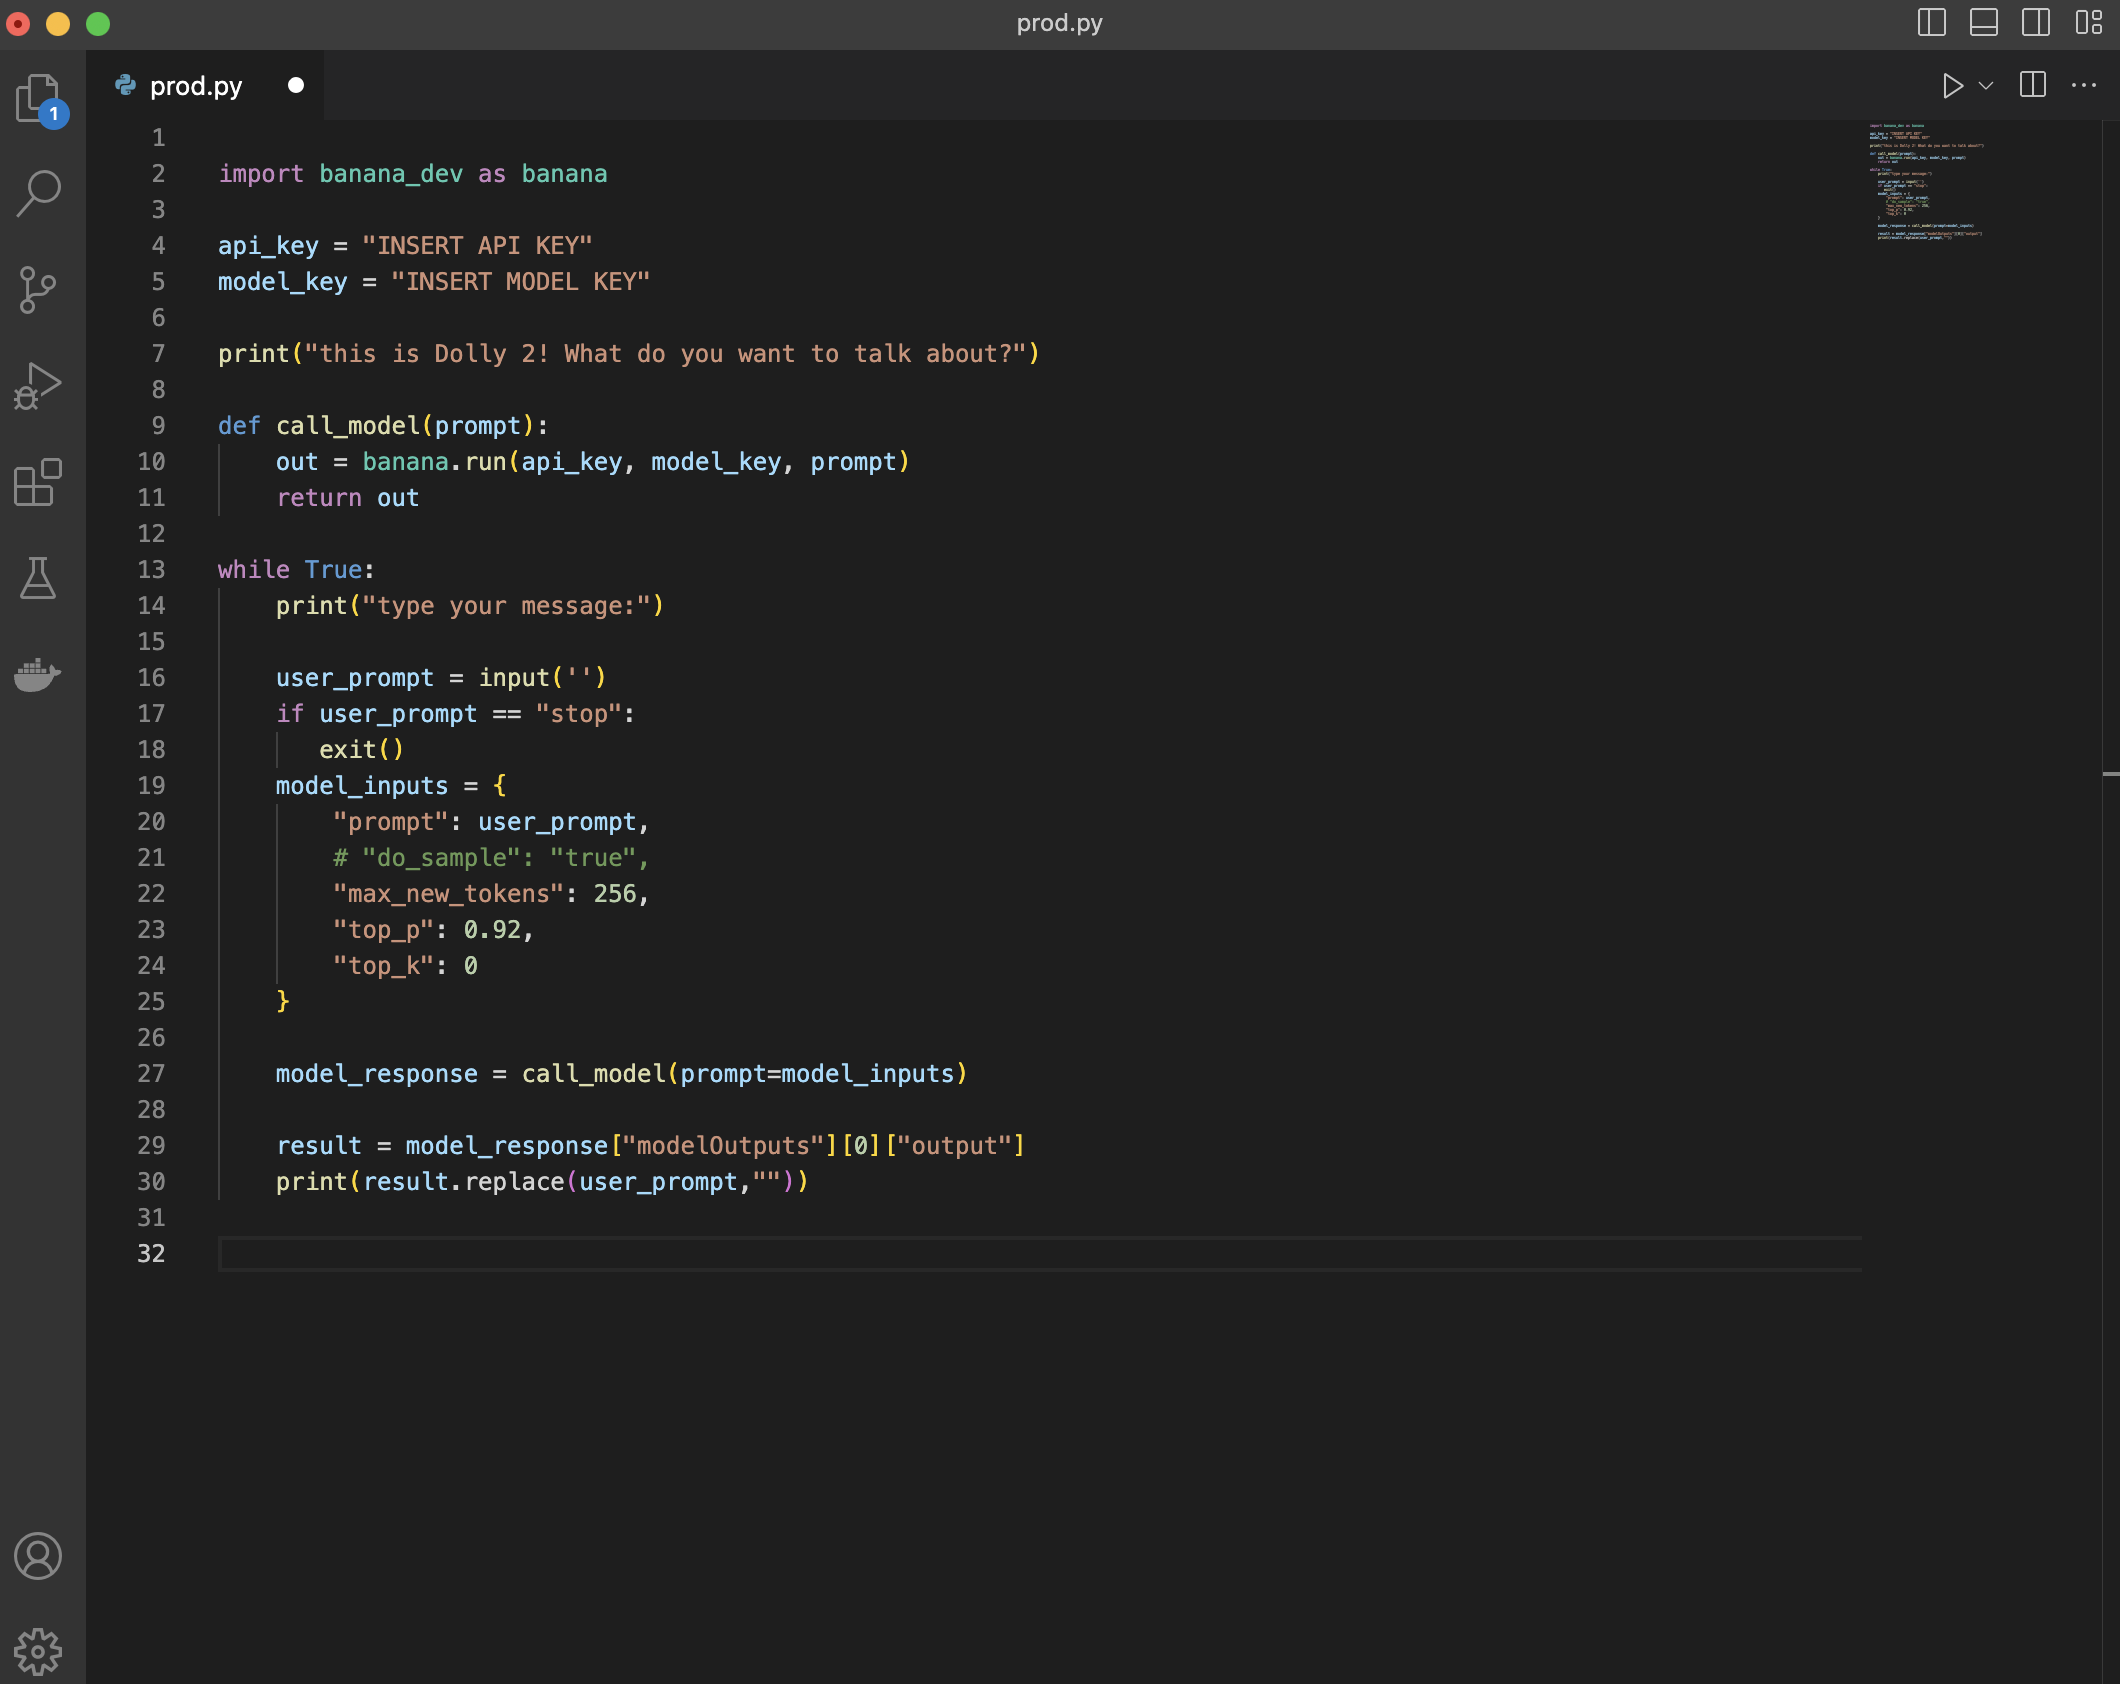Open the Manage gear menu

click(x=38, y=1651)
